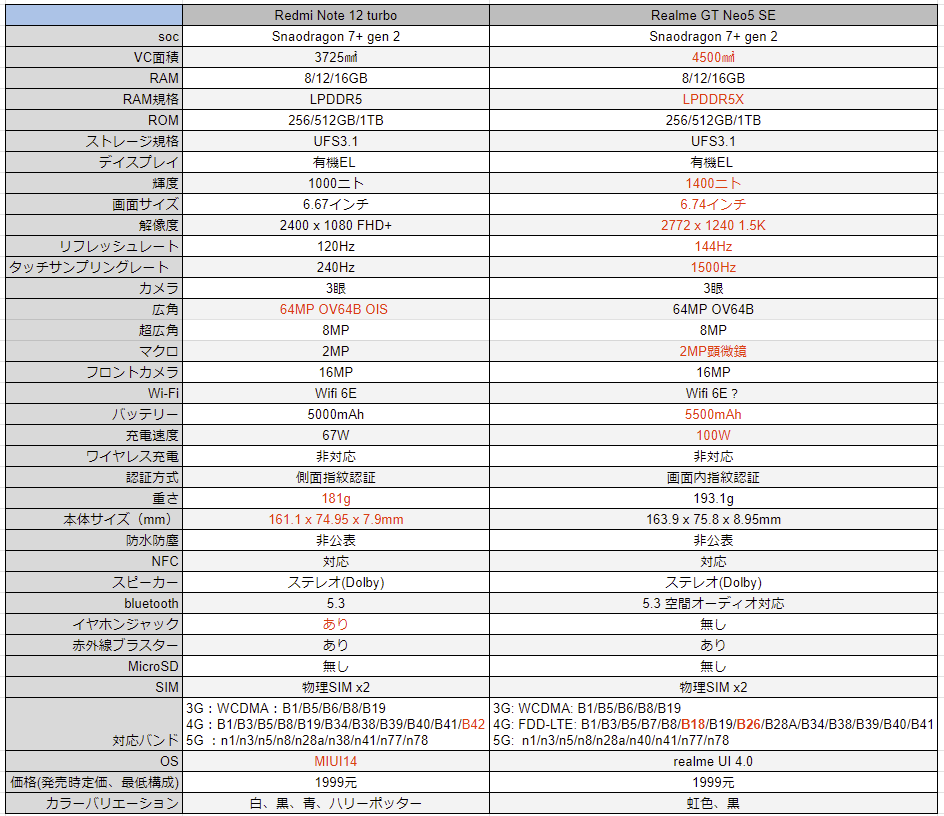
Task: Click the 'カラーバリエーション' row label
Action: coord(94,803)
